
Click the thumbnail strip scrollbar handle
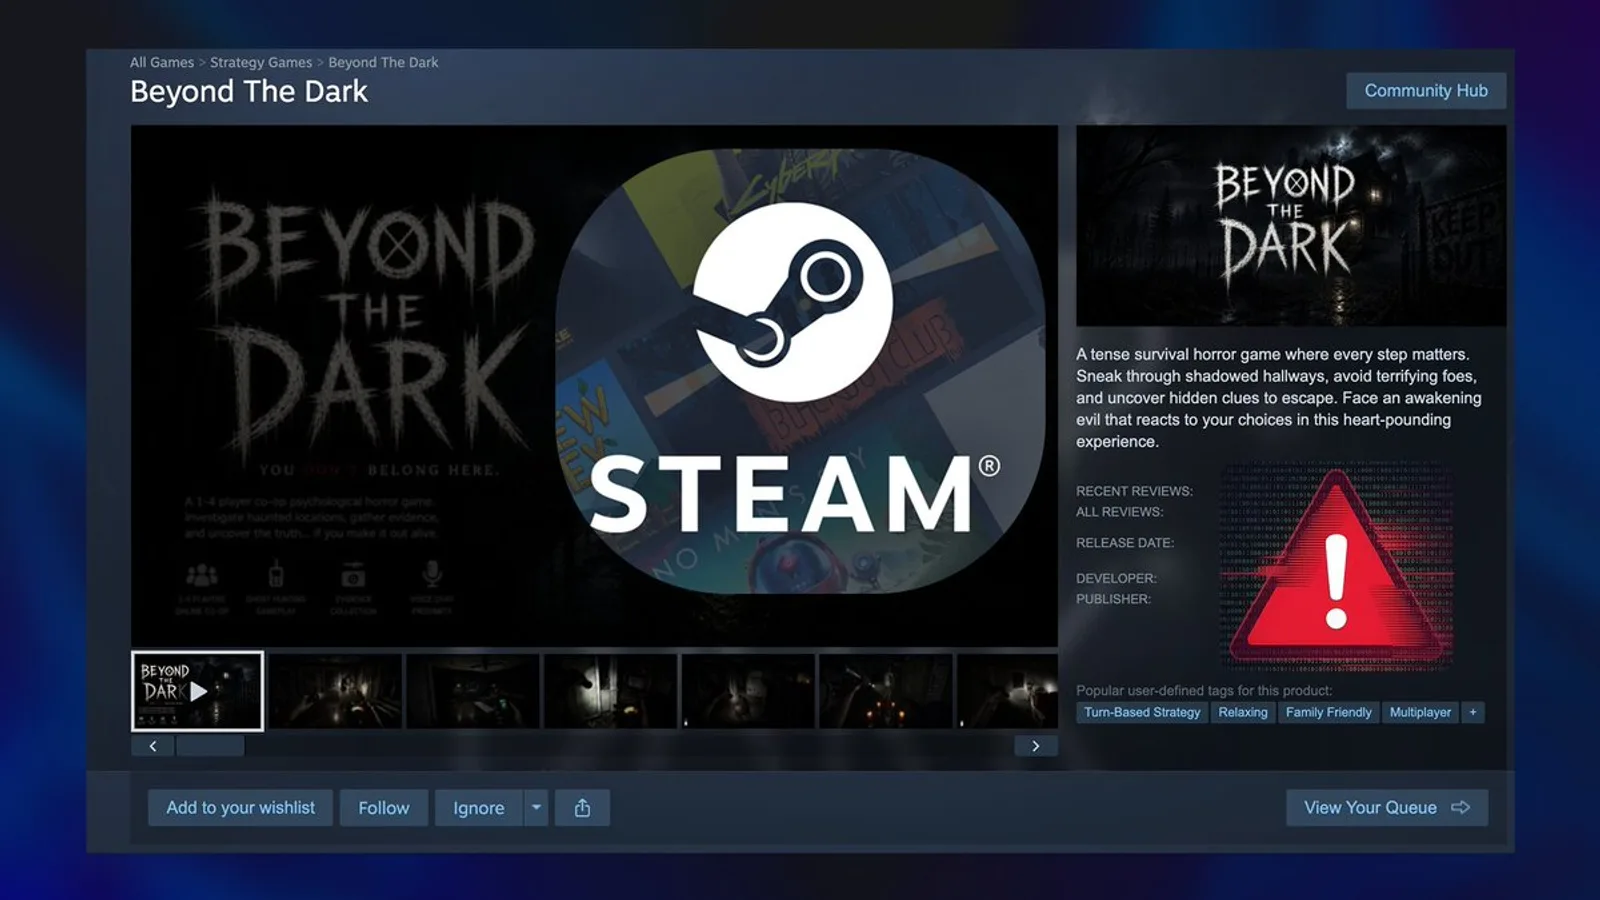point(210,746)
